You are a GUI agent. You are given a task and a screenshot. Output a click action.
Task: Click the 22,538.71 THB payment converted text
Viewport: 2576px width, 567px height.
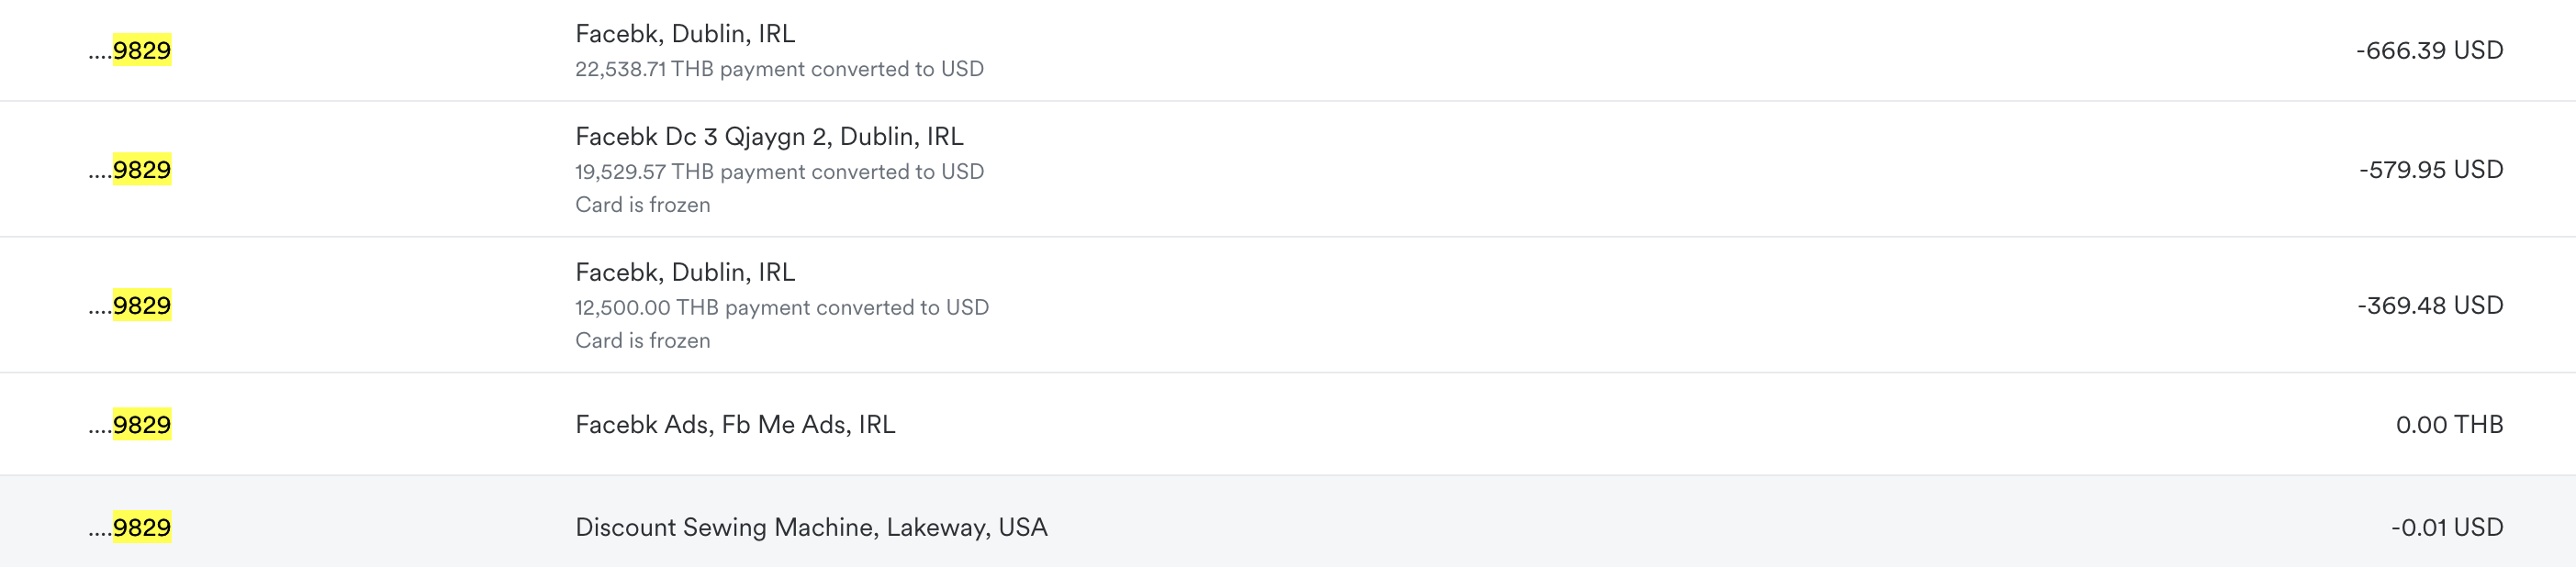coord(779,69)
